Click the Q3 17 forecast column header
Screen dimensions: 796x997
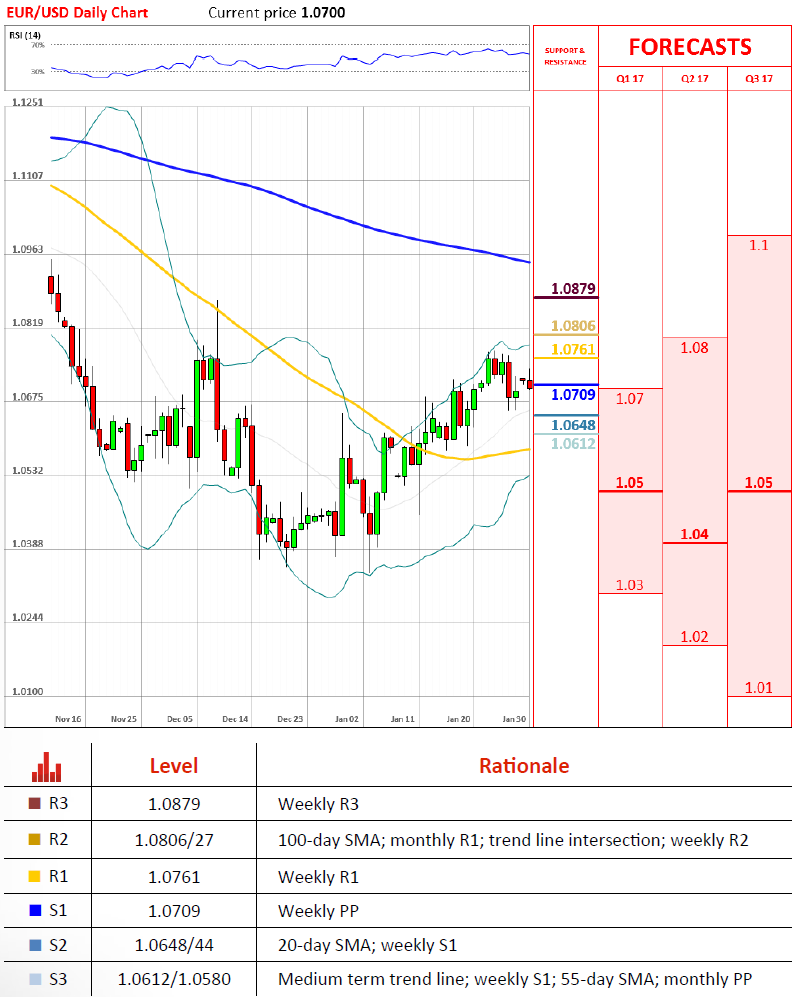click(x=759, y=79)
